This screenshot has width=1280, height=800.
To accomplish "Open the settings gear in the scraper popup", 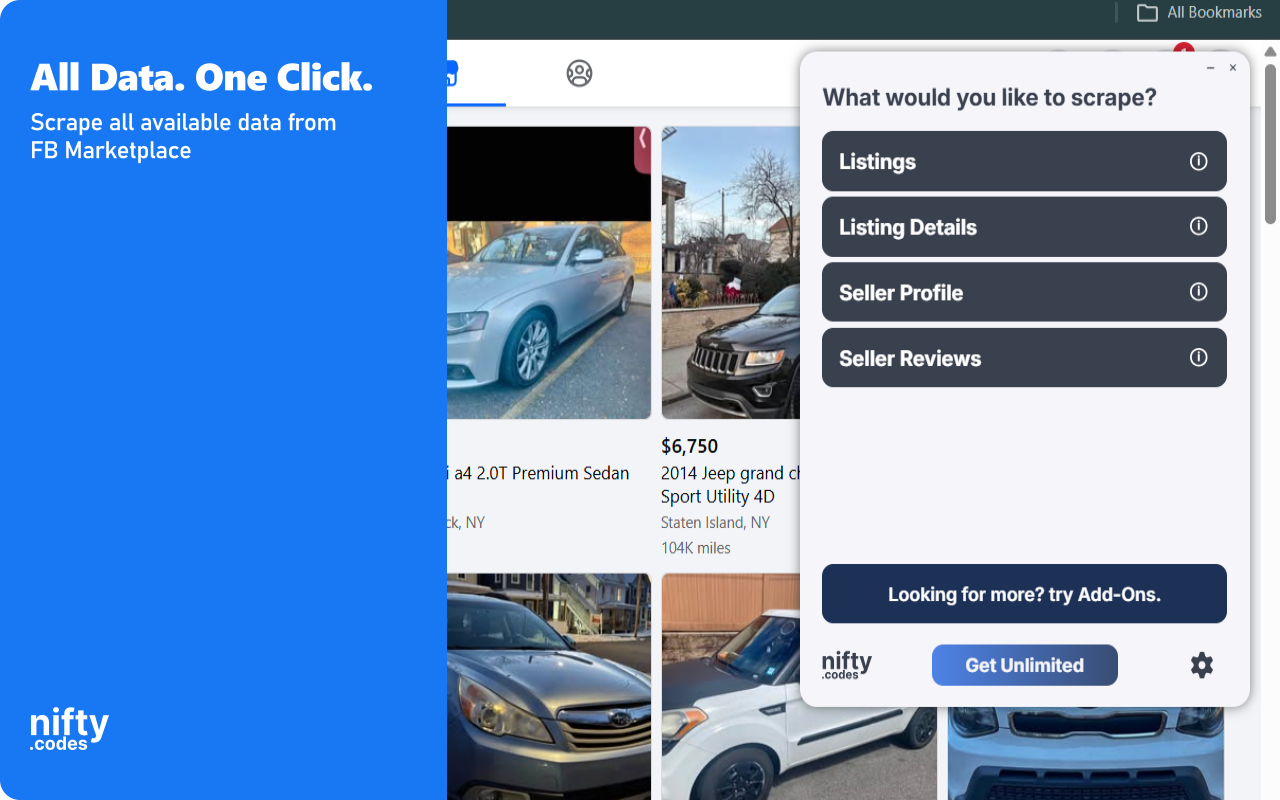I will 1202,665.
